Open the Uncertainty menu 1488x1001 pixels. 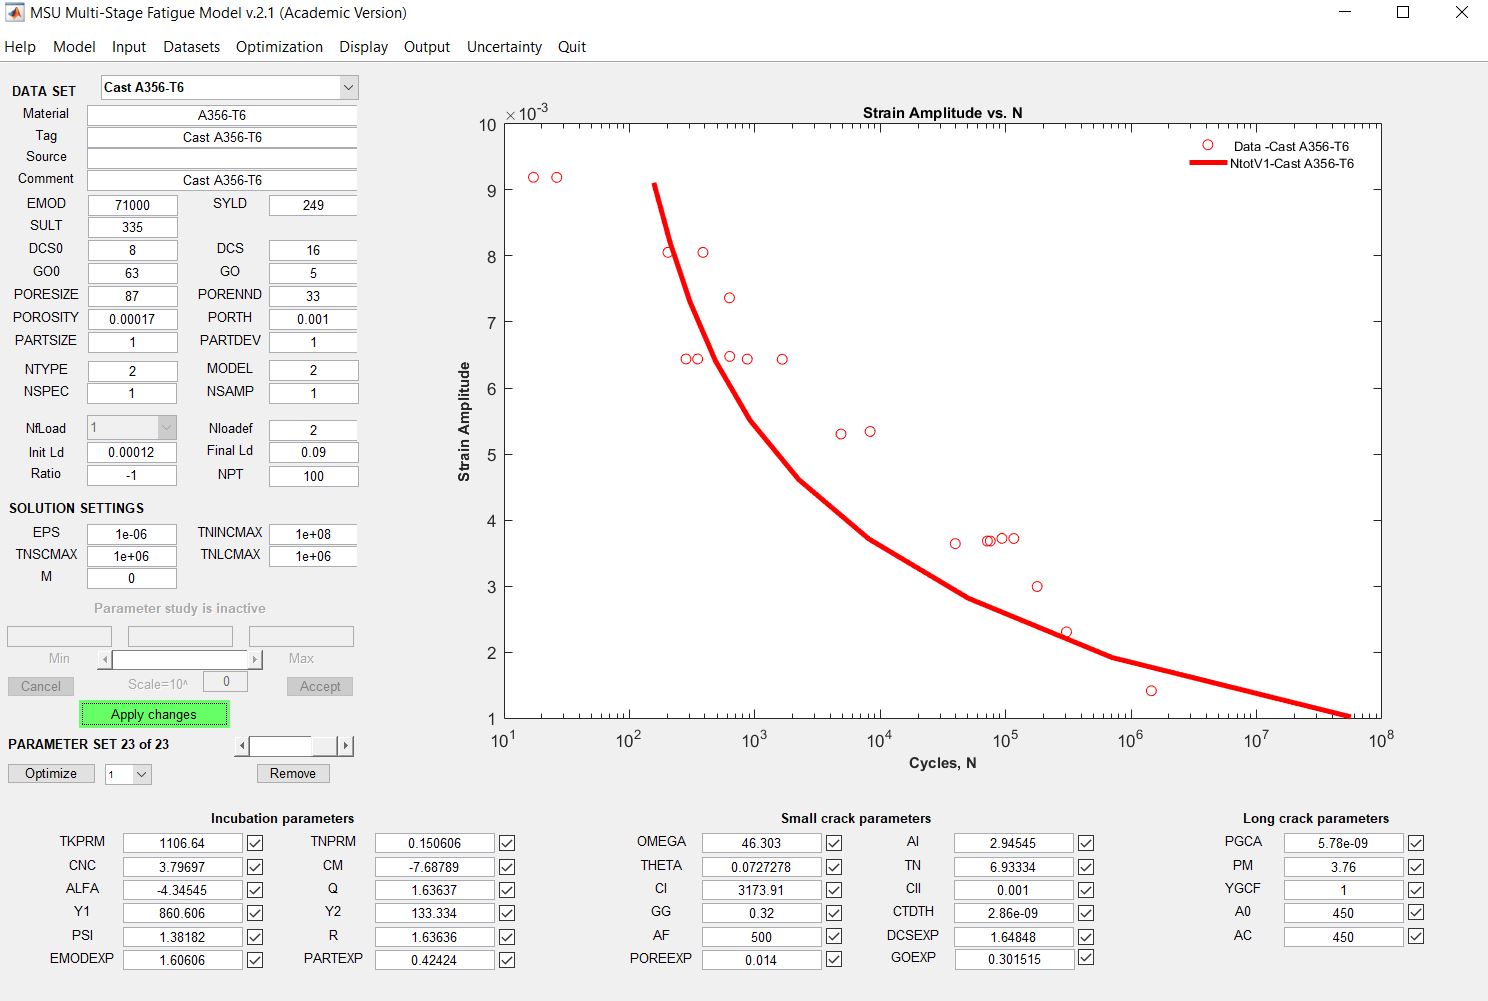pos(504,47)
